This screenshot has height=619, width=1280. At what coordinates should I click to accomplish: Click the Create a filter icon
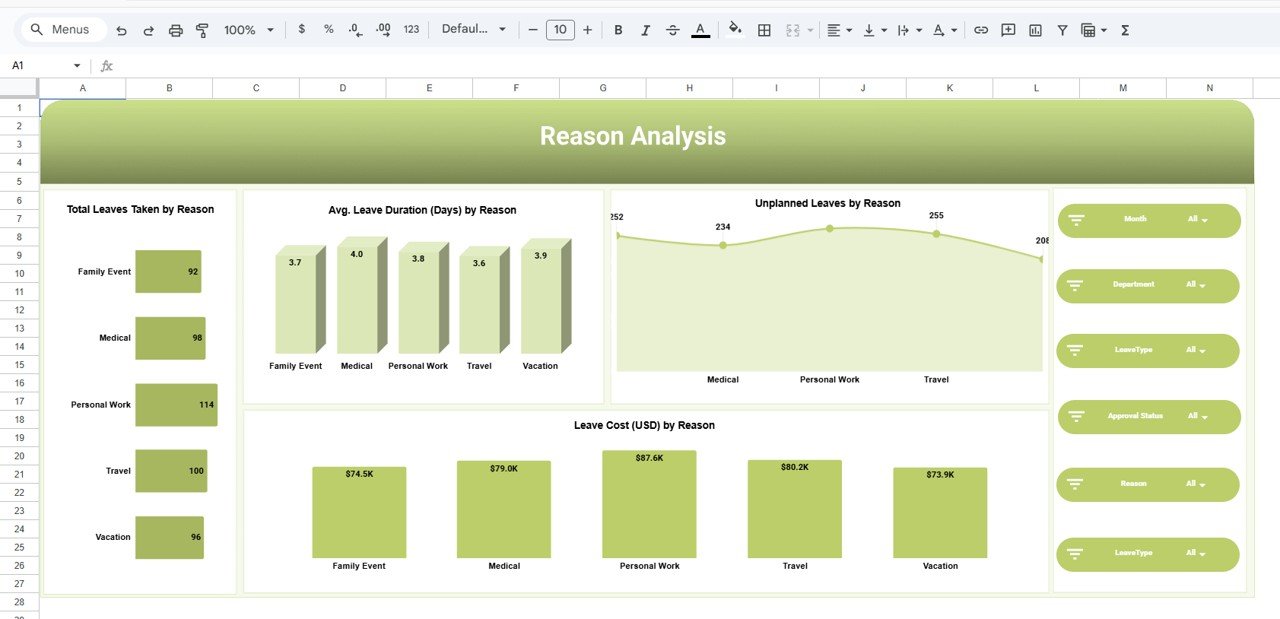(x=1061, y=29)
